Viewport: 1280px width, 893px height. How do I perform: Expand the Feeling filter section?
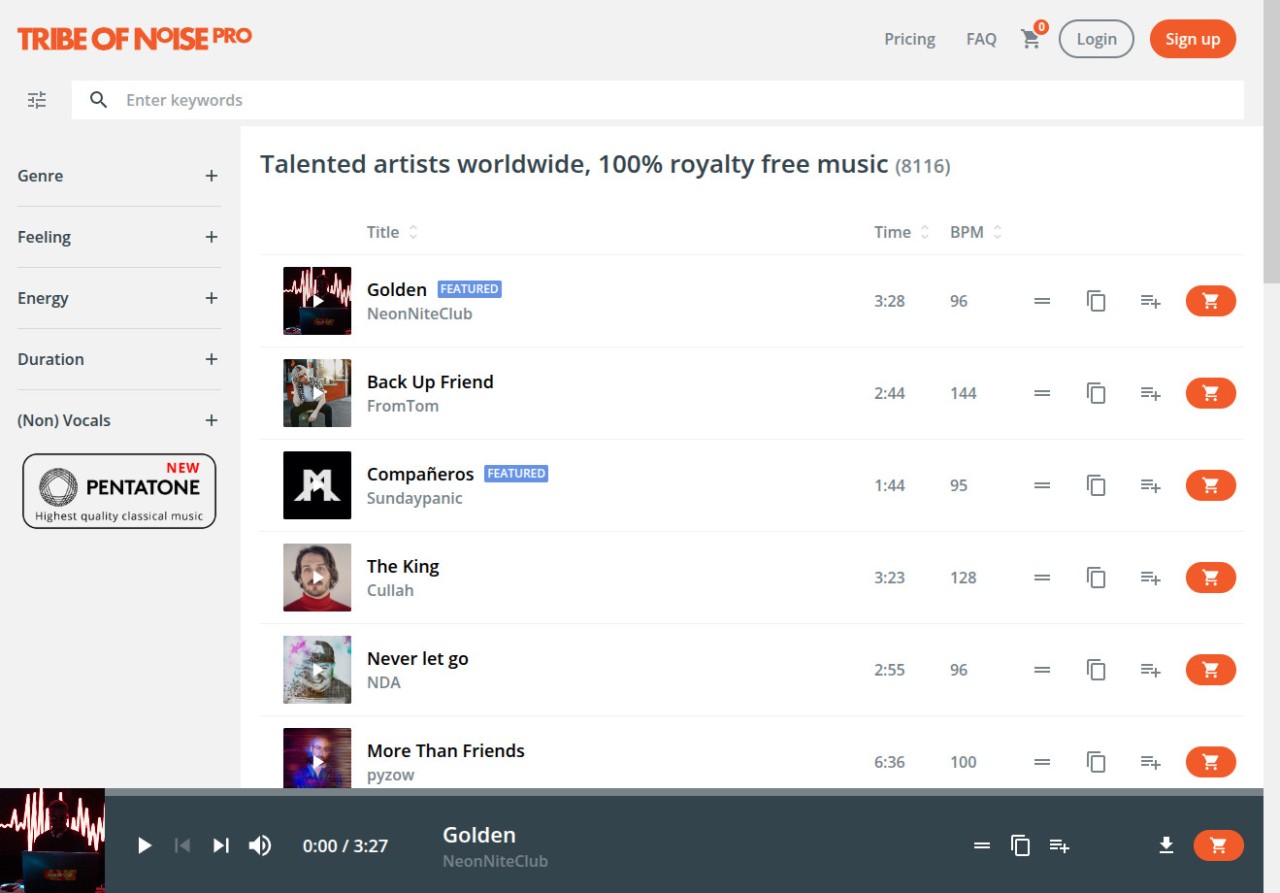click(211, 237)
